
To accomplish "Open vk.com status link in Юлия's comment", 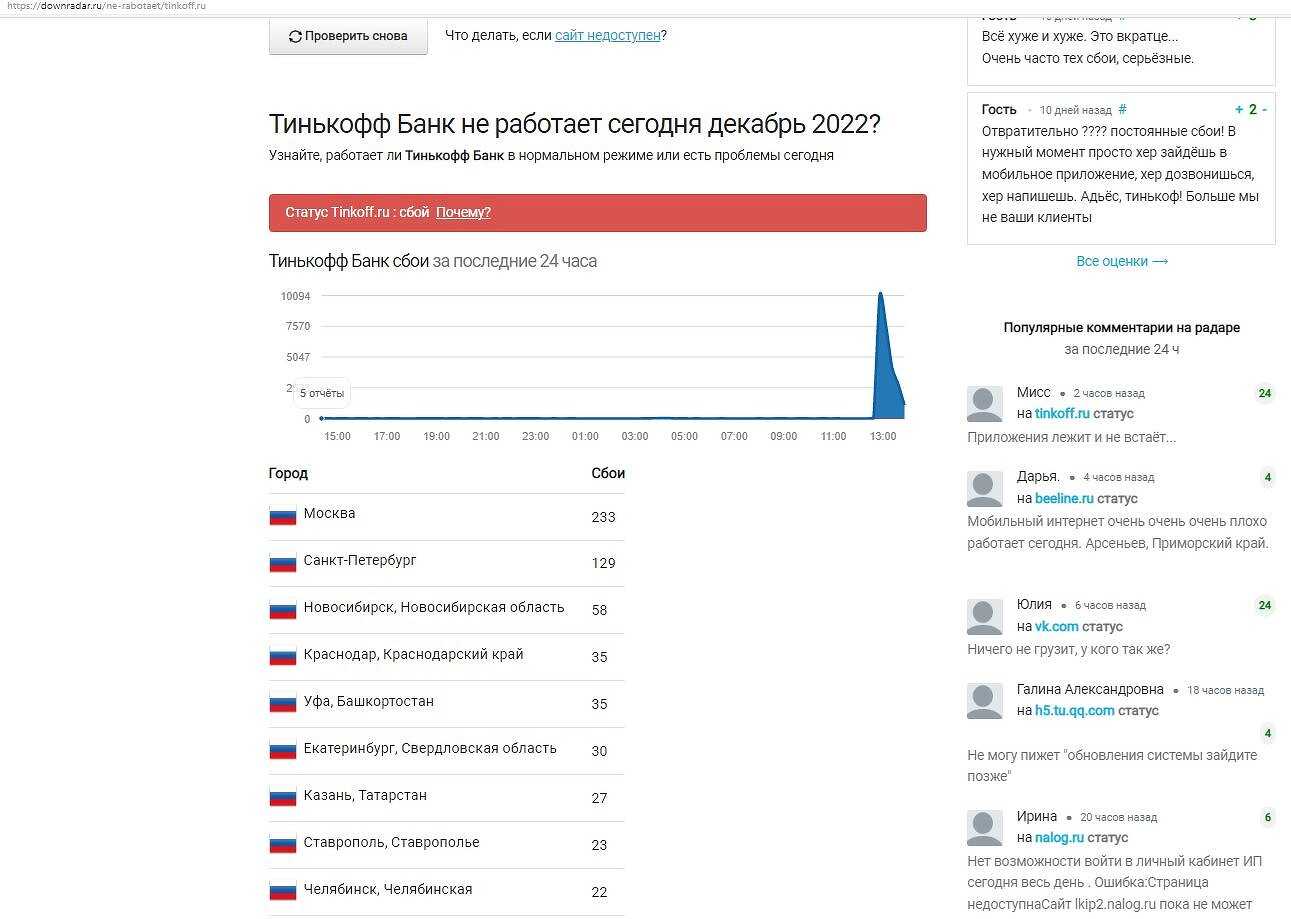I will pos(1056,626).
